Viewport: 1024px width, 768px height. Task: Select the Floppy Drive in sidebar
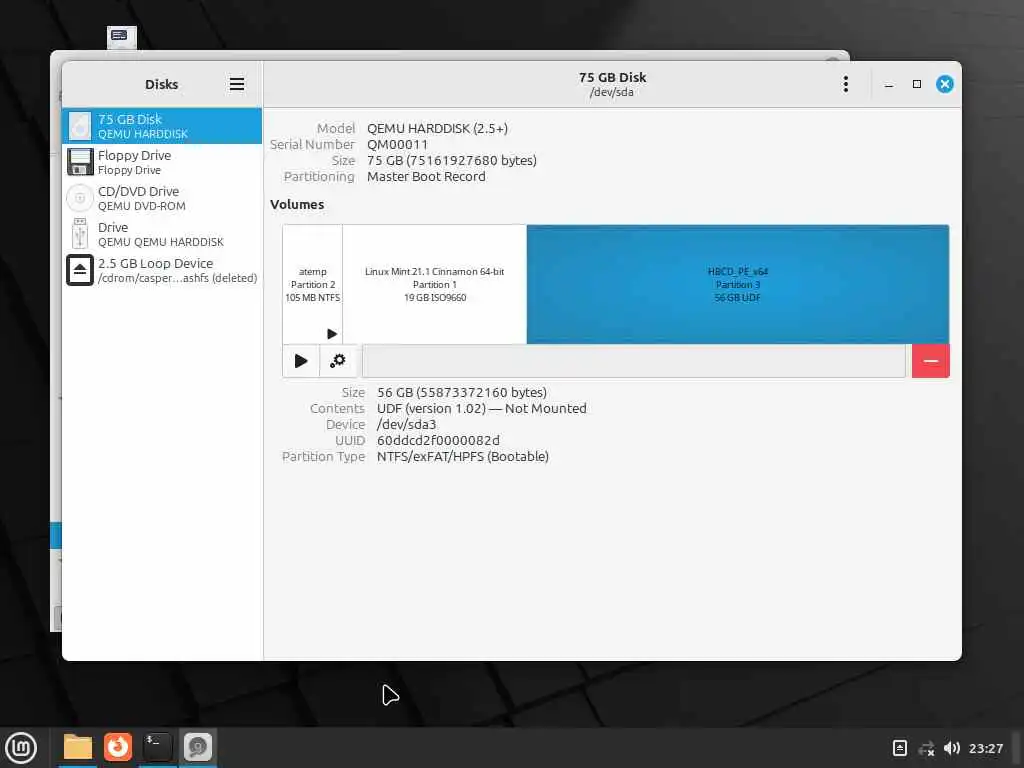tap(162, 162)
